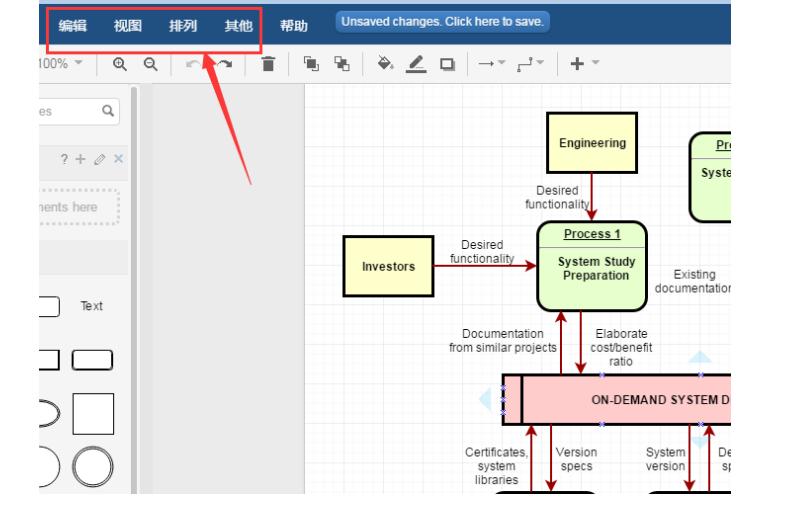Open the Insert plus dropdown
This screenshot has height=515, width=791.
tap(584, 64)
